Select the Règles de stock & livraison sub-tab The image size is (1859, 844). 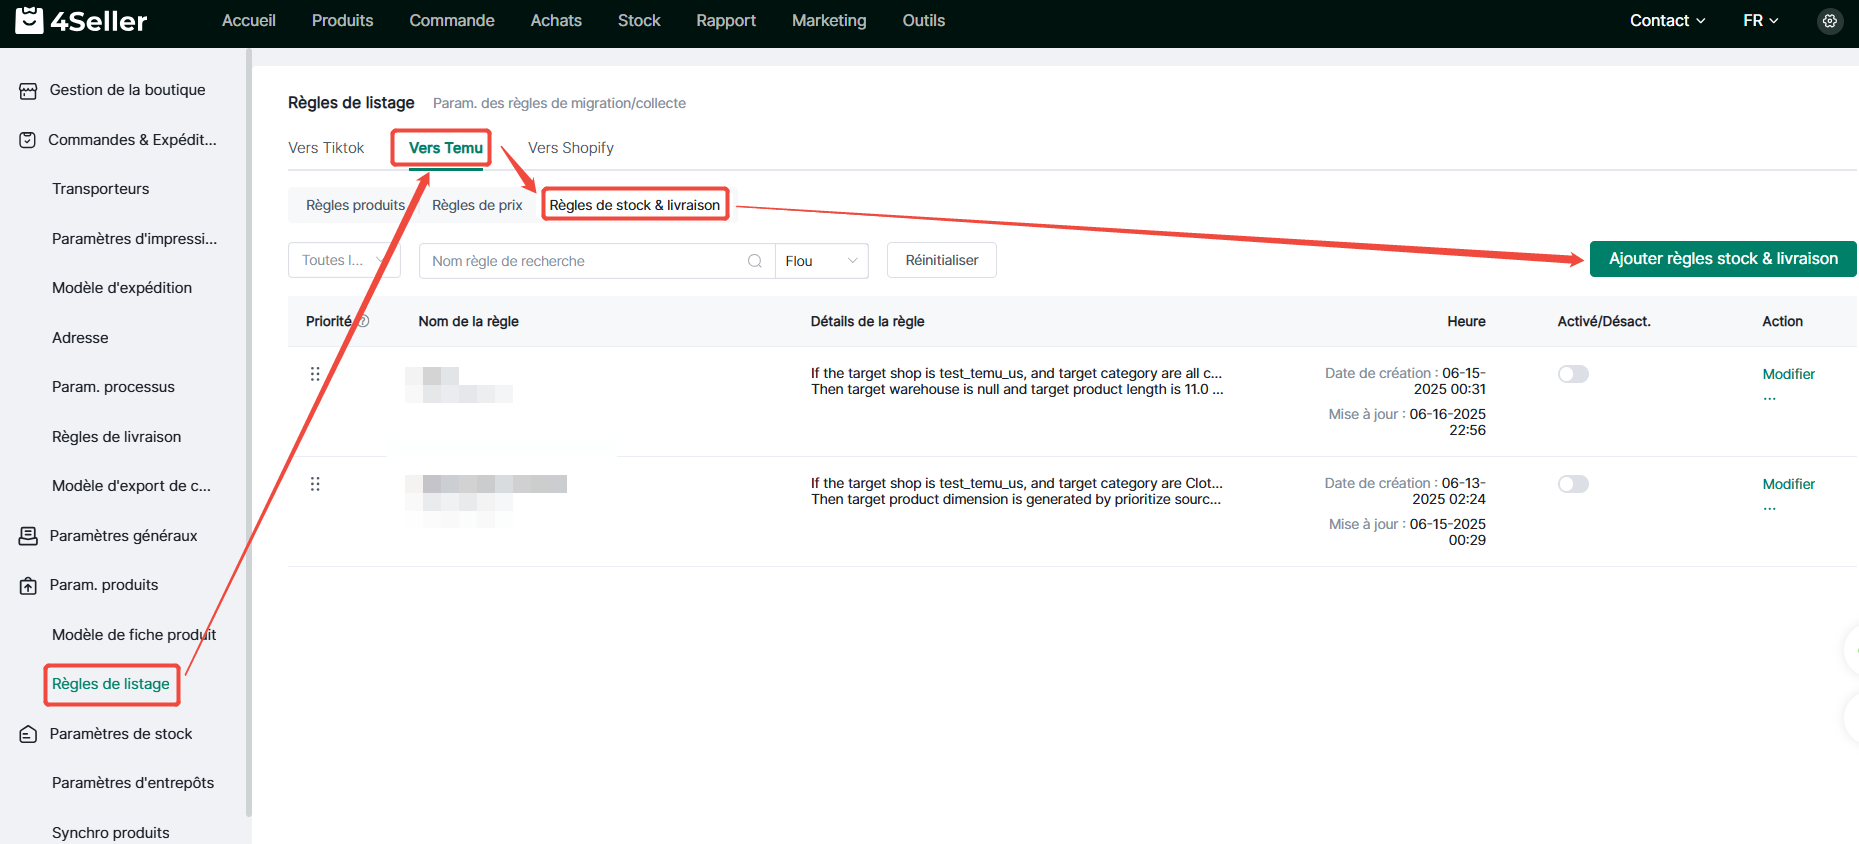[635, 205]
